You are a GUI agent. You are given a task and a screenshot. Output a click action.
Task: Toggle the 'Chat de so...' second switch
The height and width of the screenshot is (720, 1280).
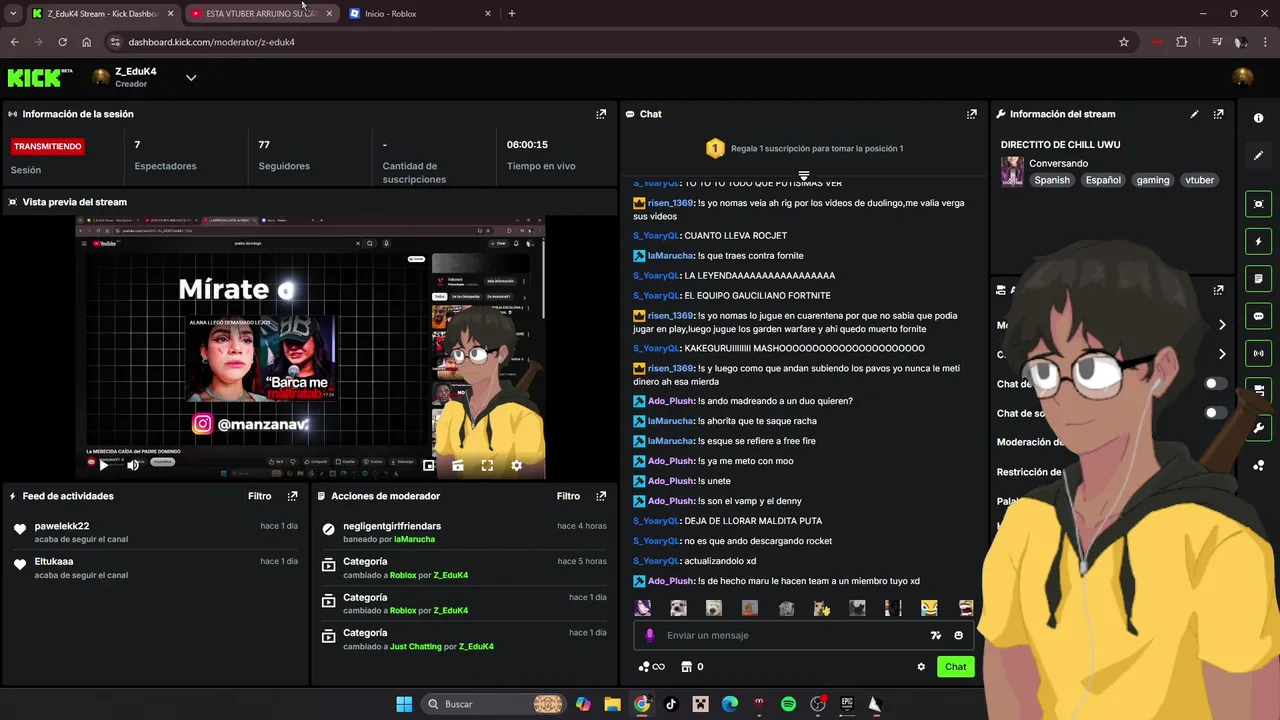tap(1214, 412)
